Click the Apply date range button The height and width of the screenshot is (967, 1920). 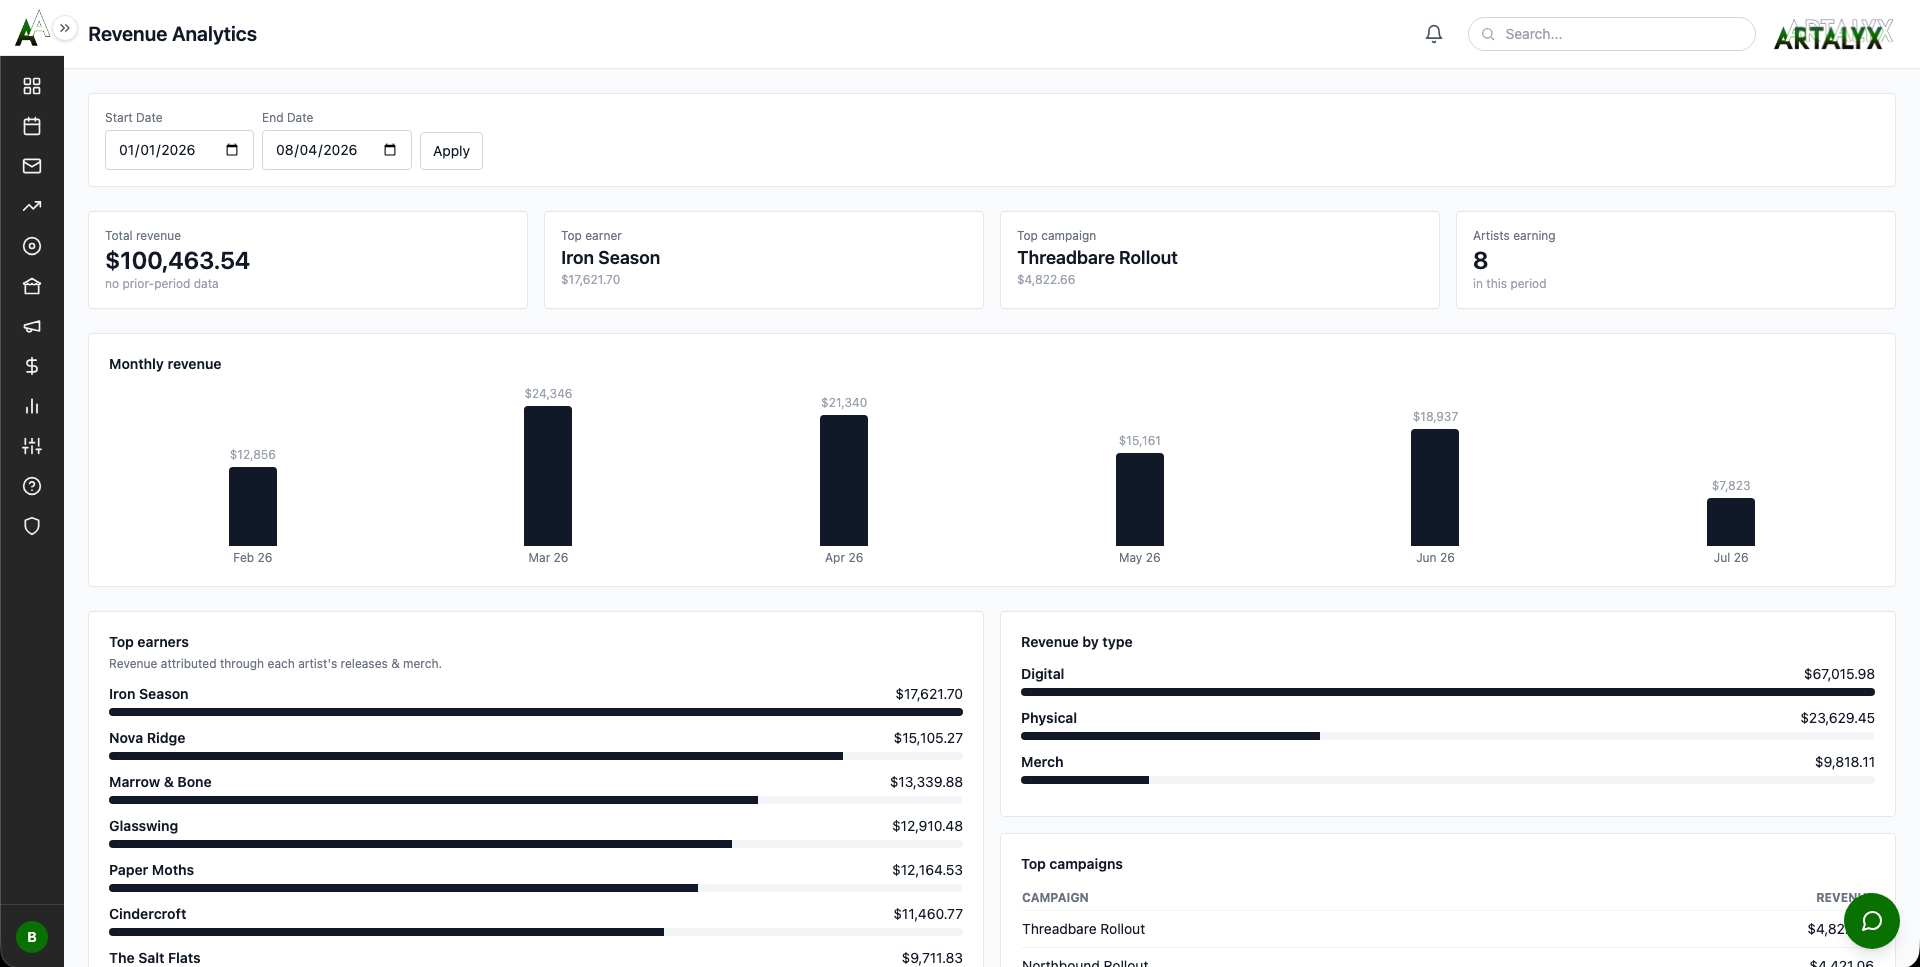451,151
